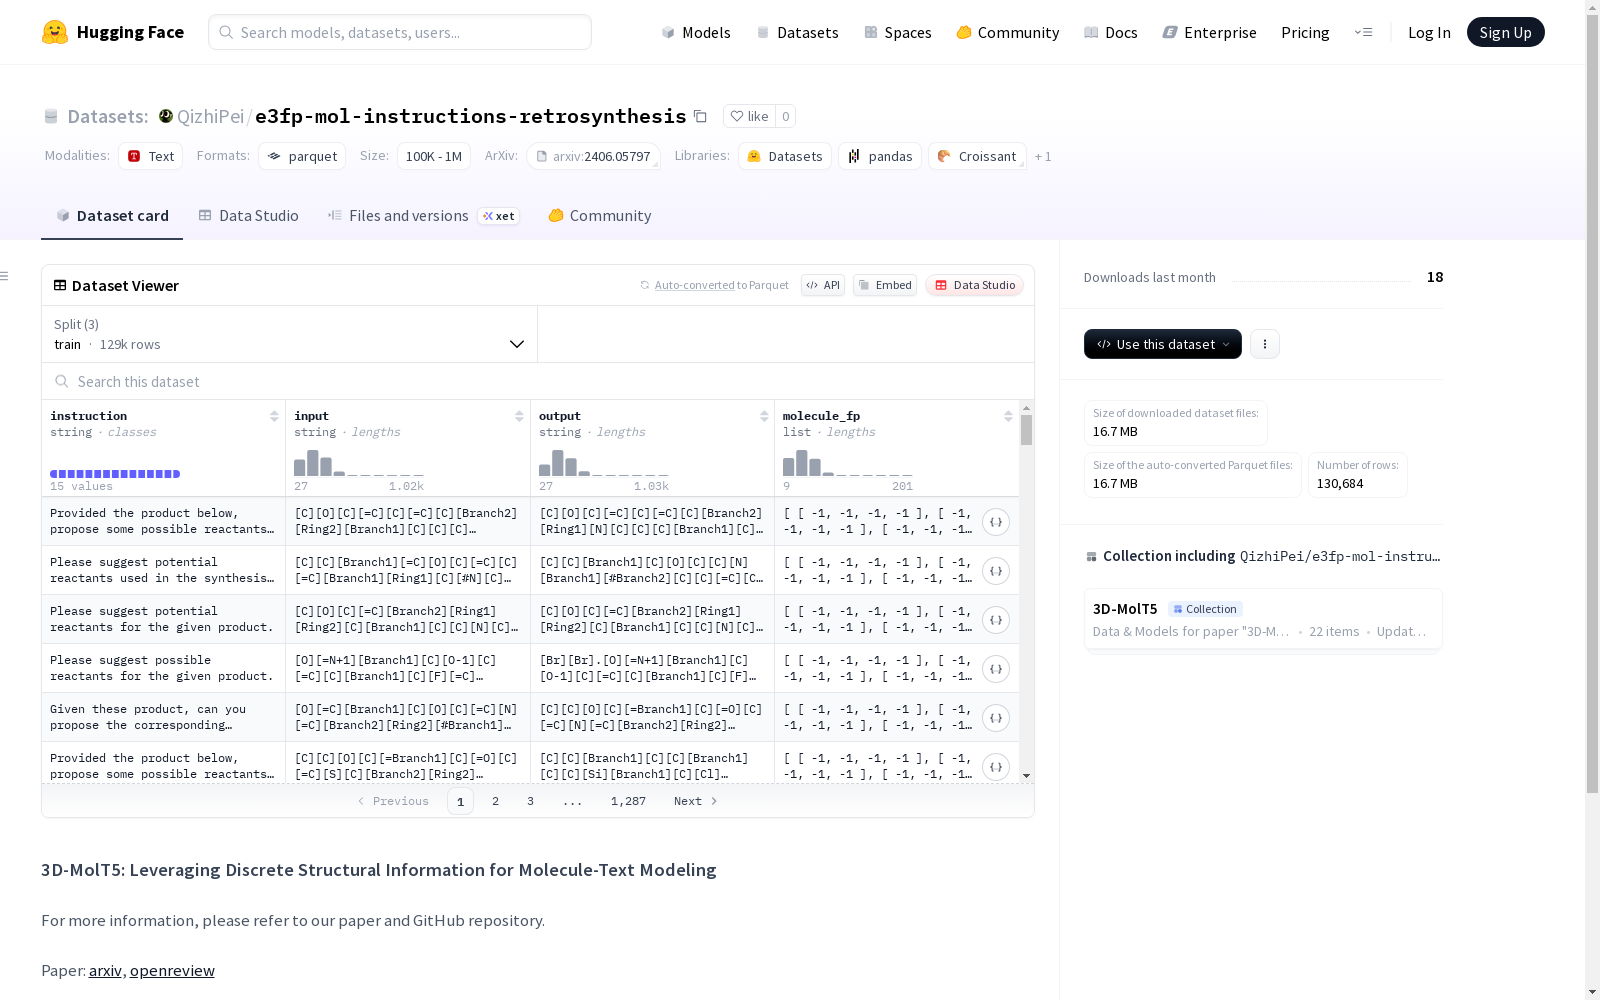Click the Sign Up button
Screen dimensions: 1600x1000
pos(1505,32)
